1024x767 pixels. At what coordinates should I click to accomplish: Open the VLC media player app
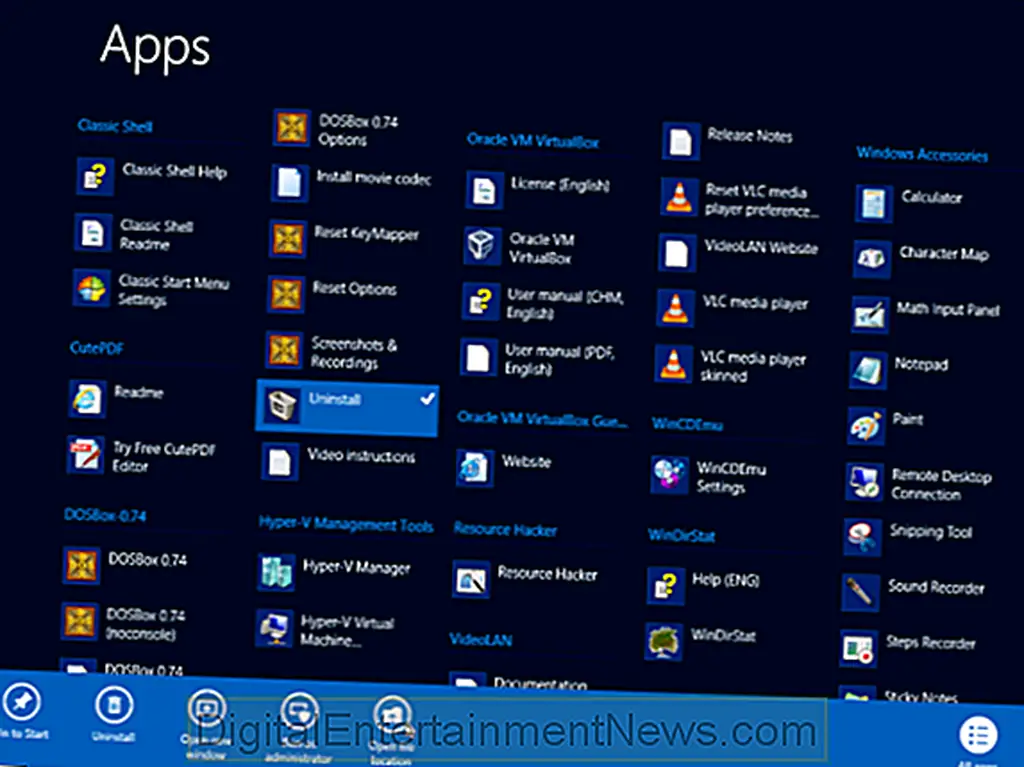(735, 306)
